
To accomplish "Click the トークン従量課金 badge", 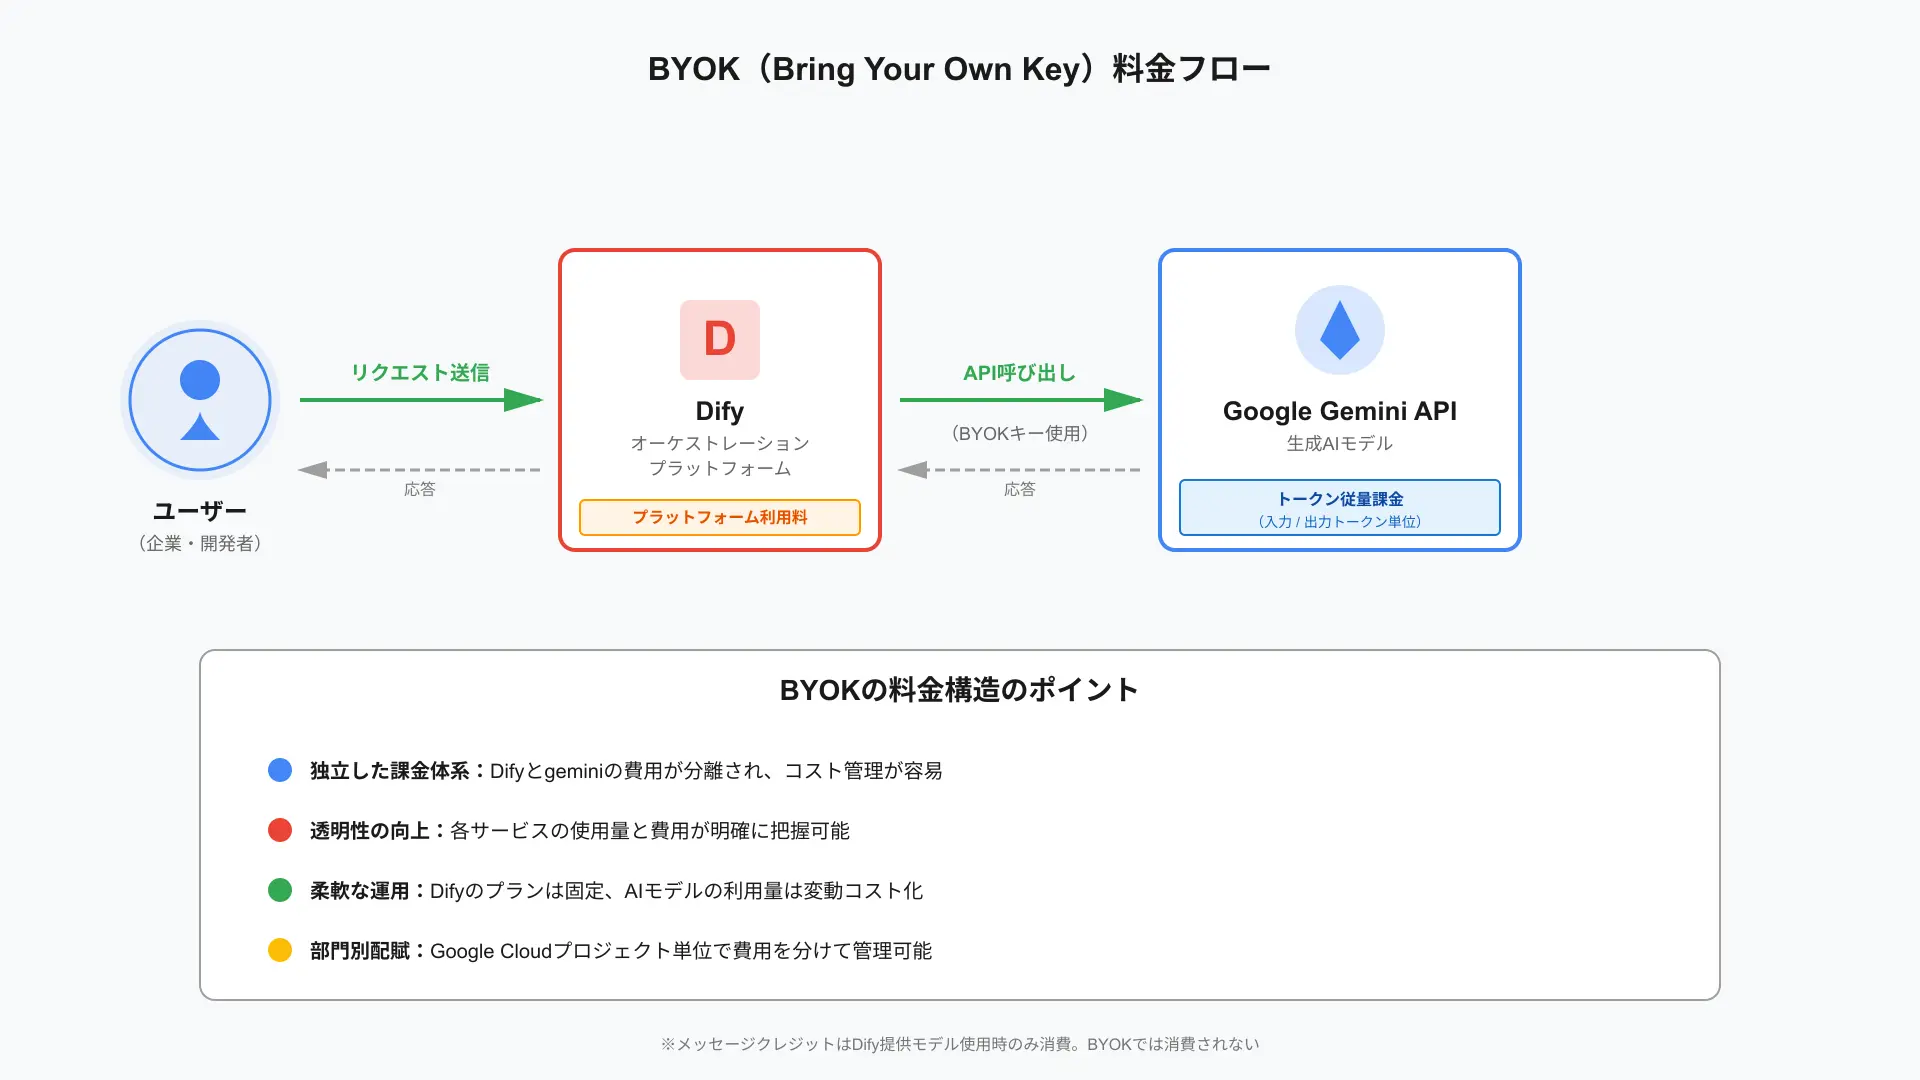I will tap(1340, 508).
